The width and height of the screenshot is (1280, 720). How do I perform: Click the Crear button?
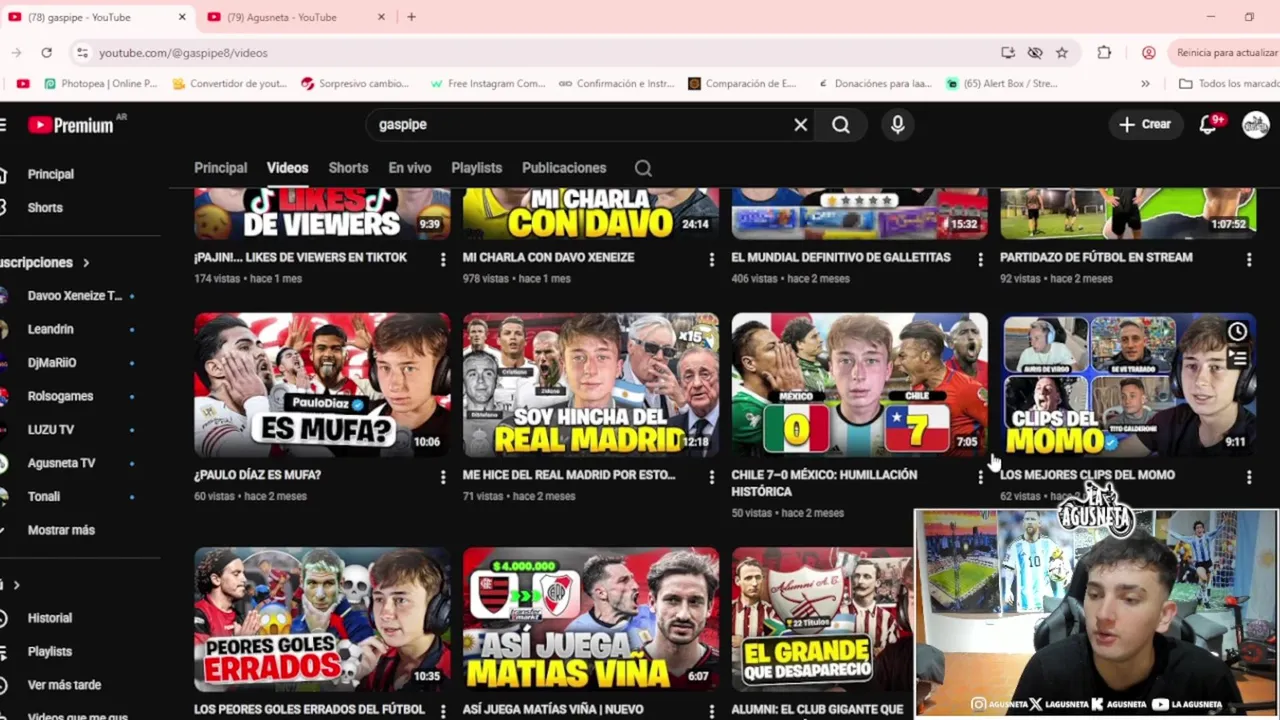1144,125
